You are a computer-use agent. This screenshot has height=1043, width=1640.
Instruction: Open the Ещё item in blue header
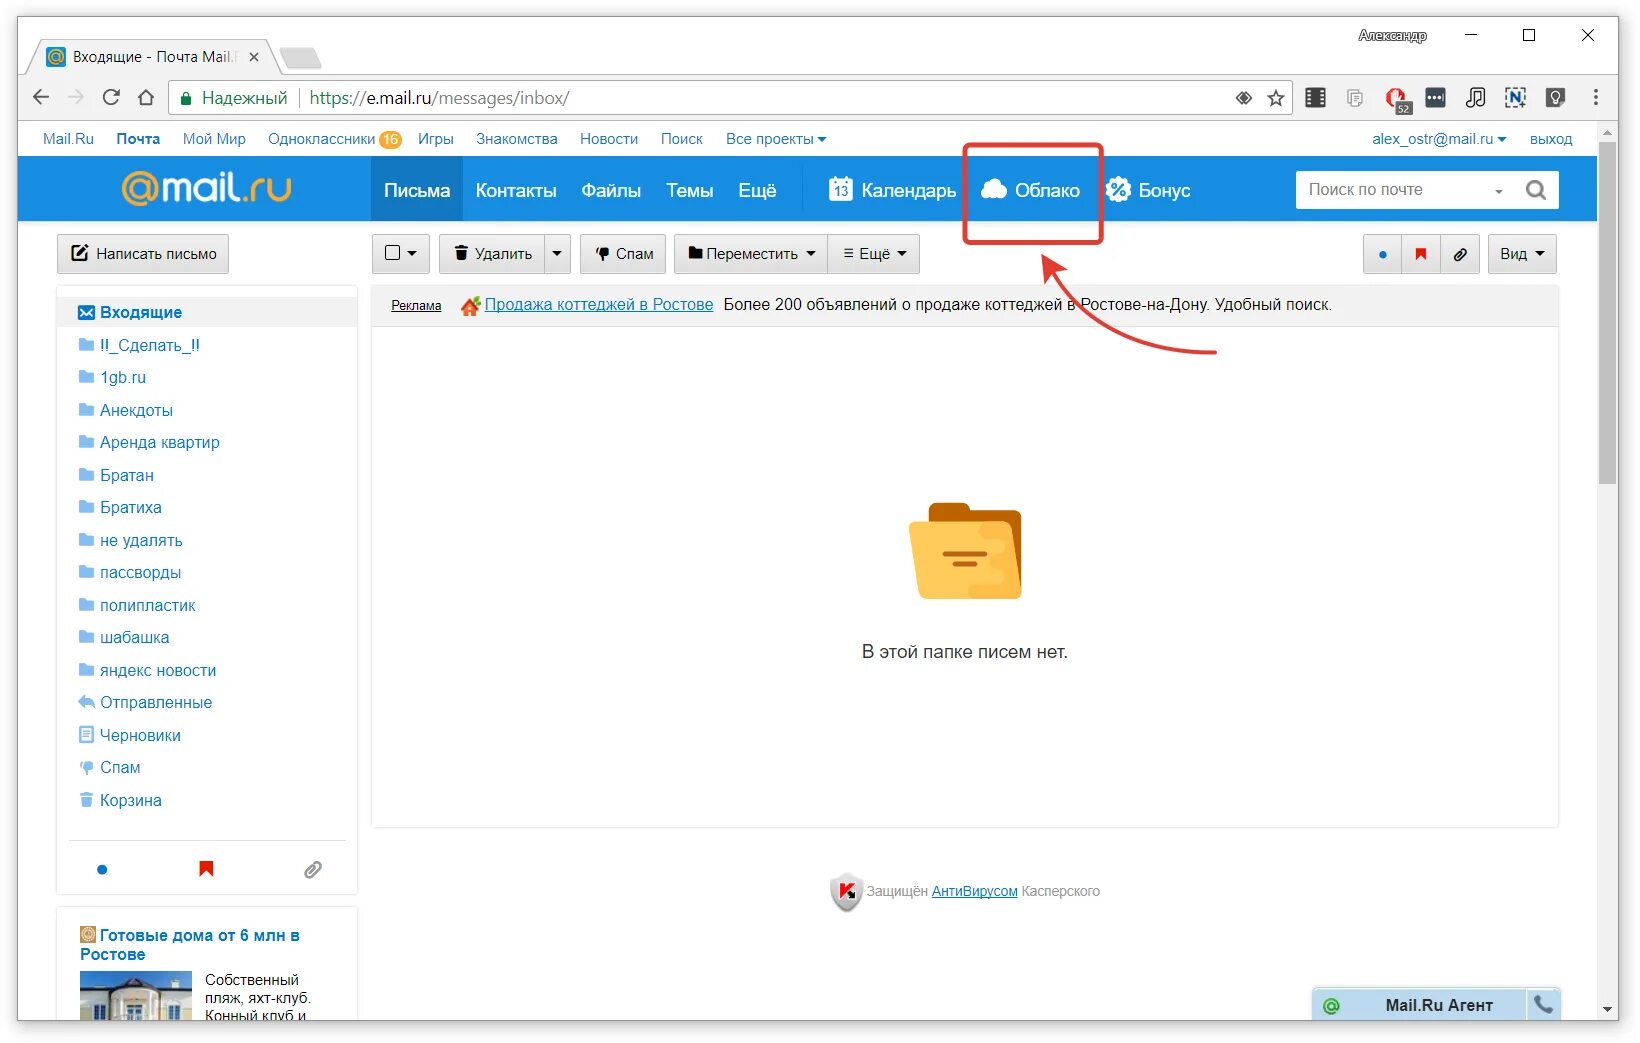pyautogui.click(x=757, y=190)
